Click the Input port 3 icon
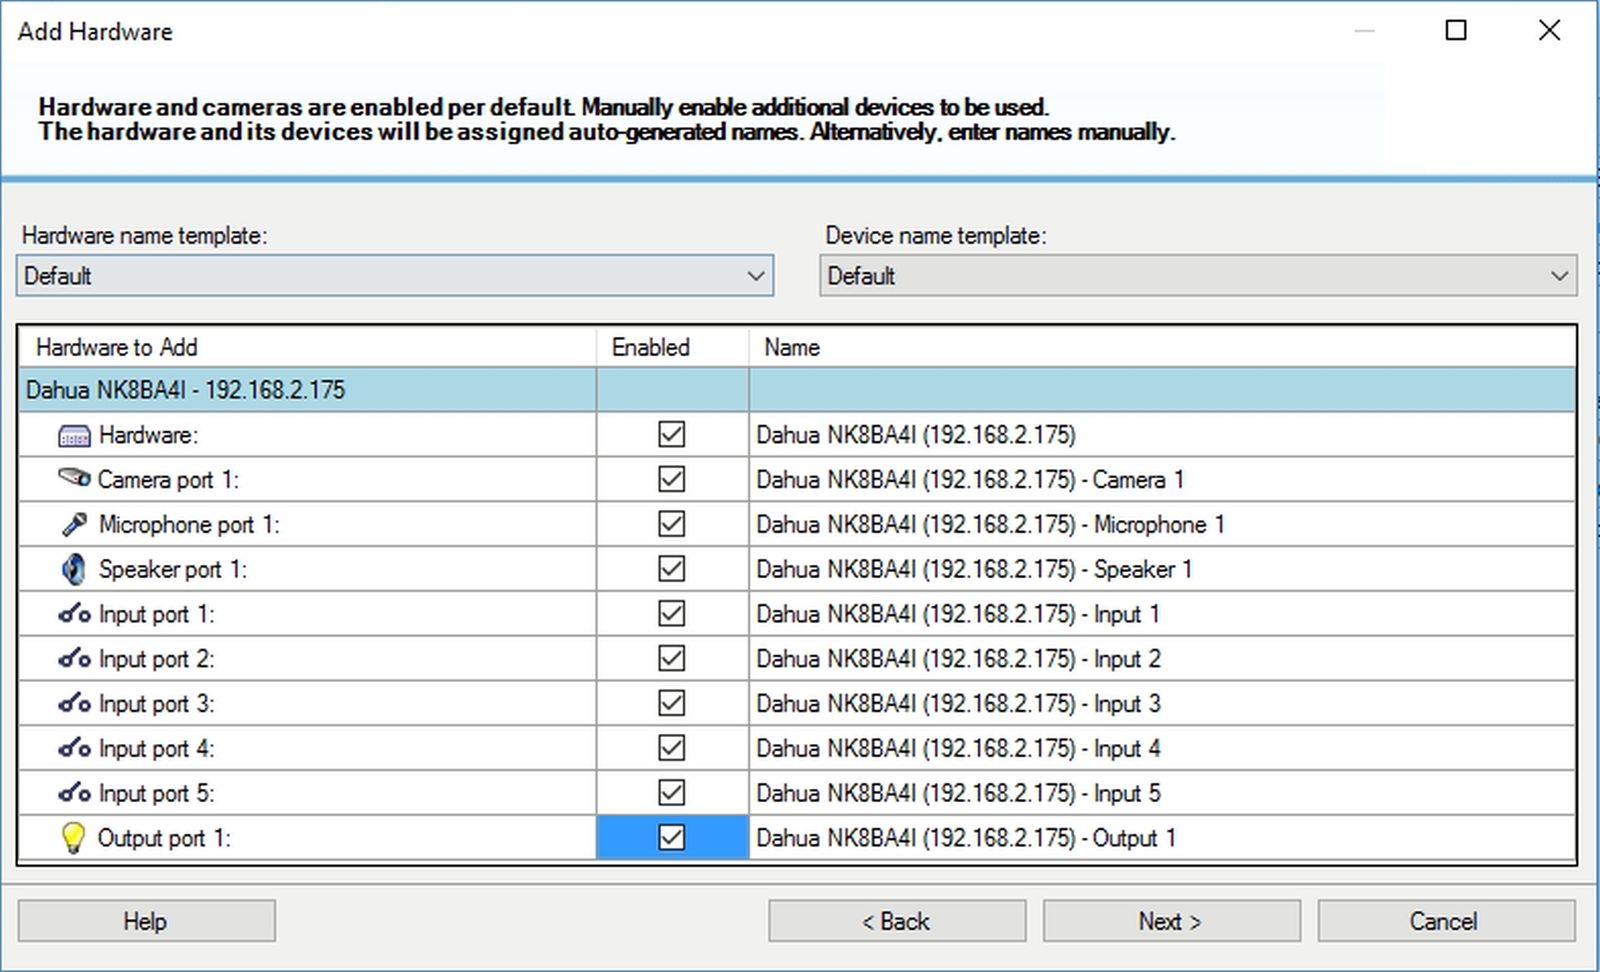 (x=74, y=704)
